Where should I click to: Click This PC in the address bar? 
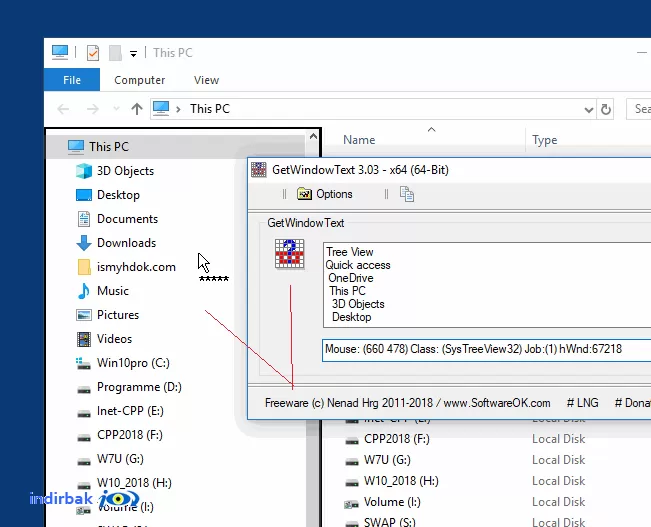[x=210, y=109]
